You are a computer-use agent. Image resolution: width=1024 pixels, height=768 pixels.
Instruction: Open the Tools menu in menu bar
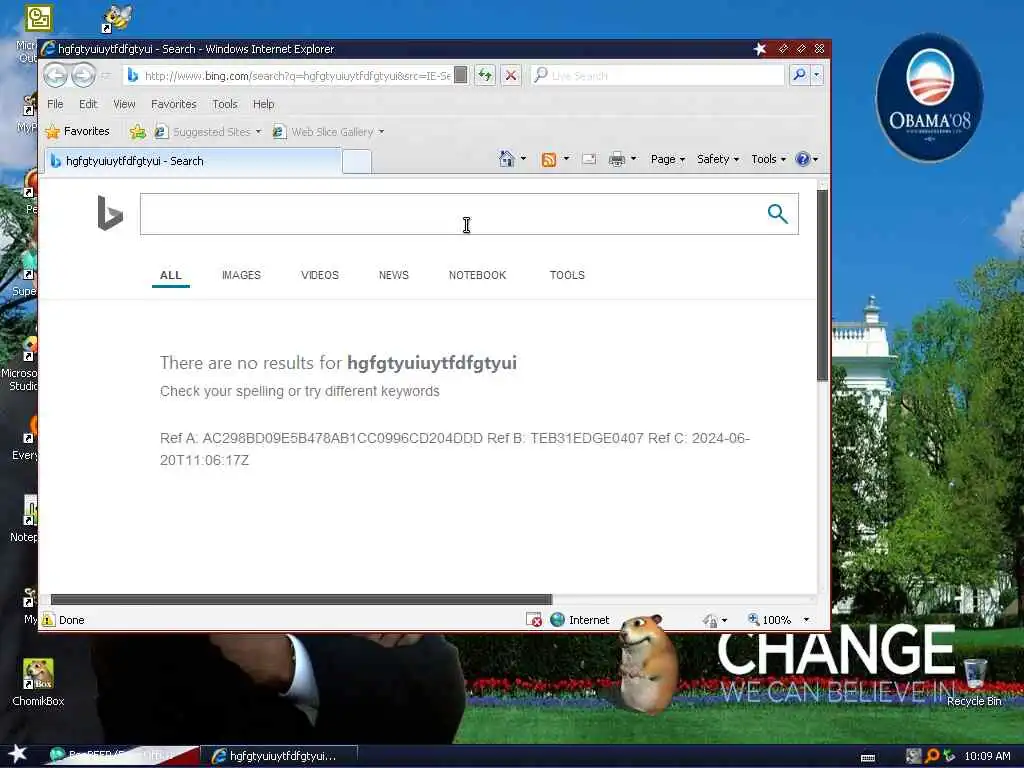225,104
